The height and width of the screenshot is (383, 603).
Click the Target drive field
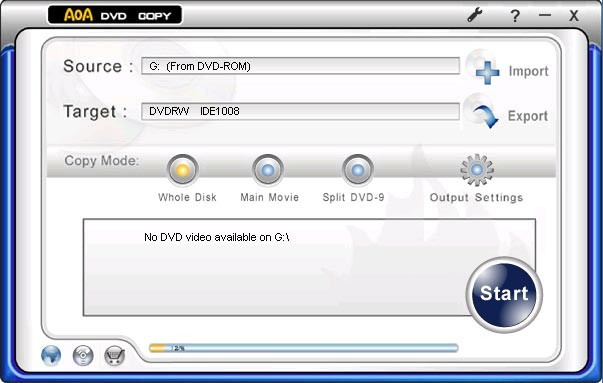300,111
